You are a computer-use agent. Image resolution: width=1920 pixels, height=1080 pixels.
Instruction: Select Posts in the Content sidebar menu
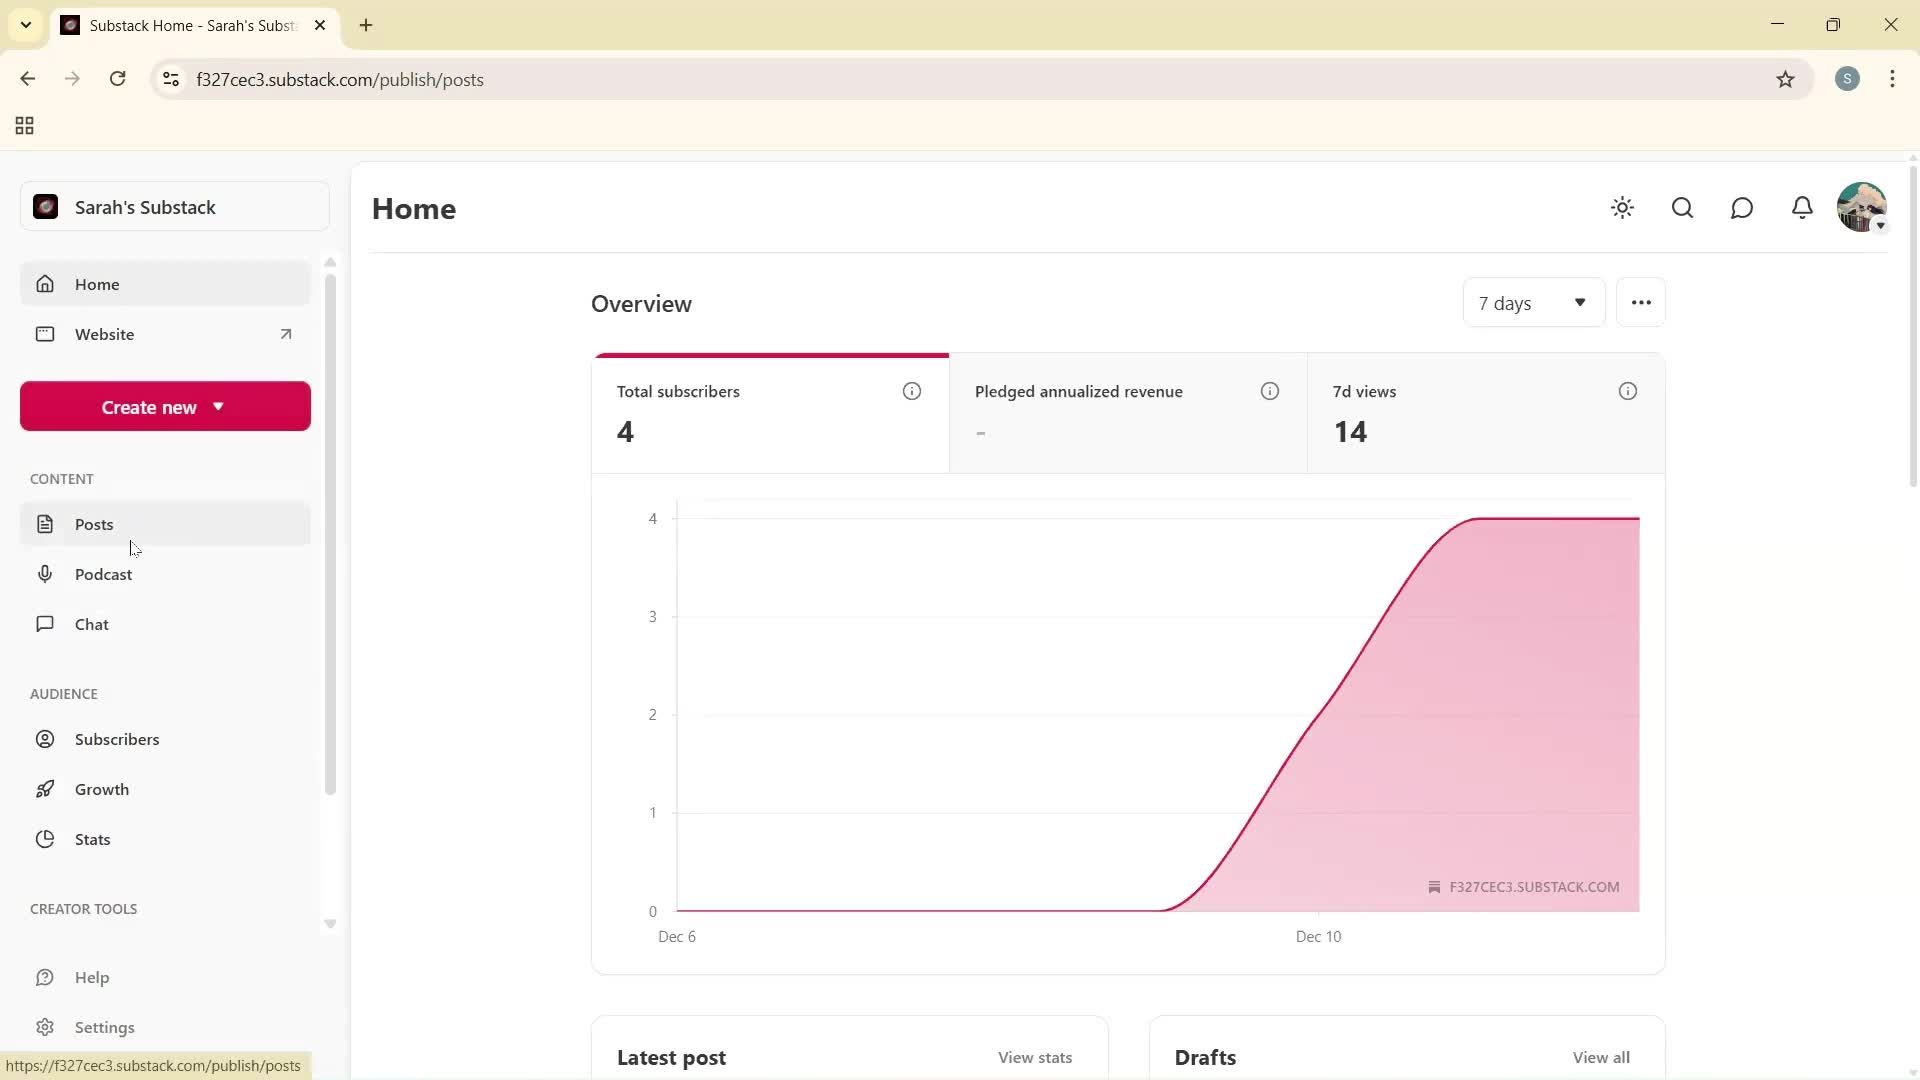click(x=93, y=523)
